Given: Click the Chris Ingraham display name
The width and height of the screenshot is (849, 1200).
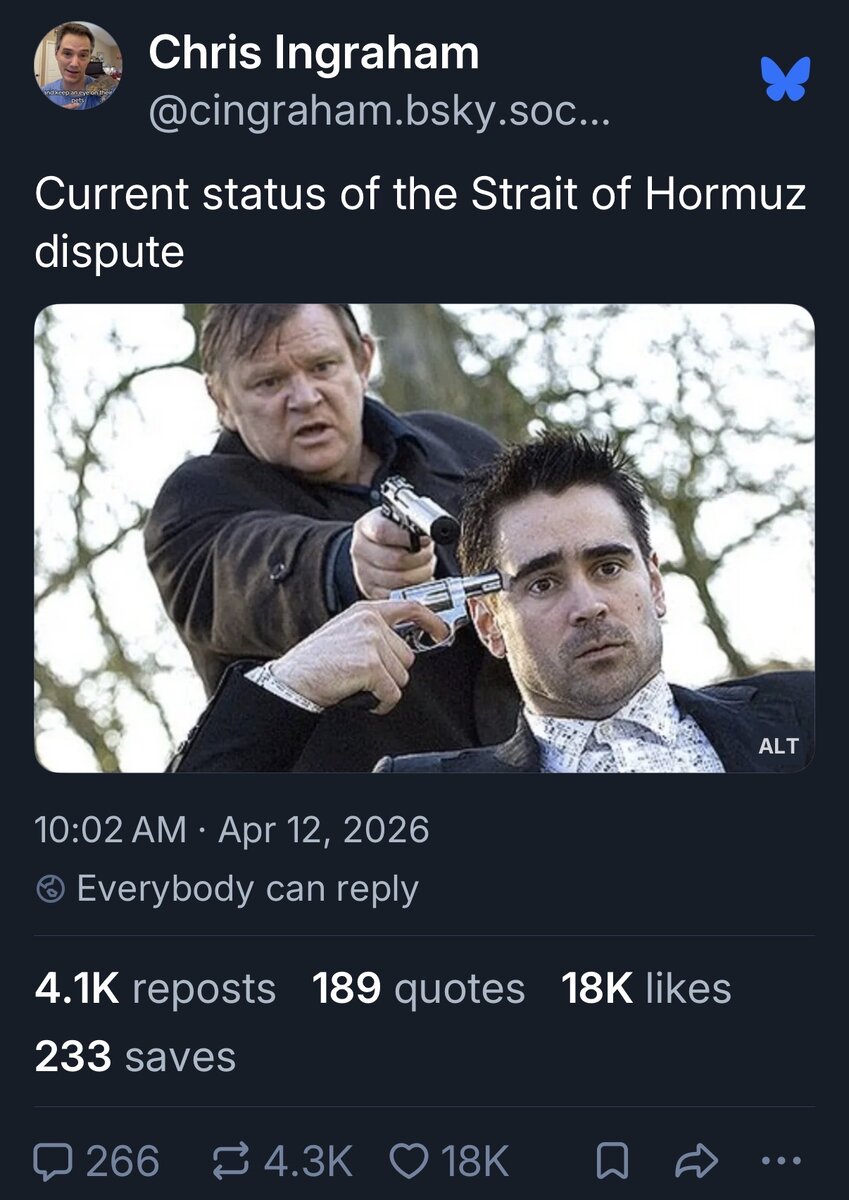Looking at the screenshot, I should pos(313,53).
